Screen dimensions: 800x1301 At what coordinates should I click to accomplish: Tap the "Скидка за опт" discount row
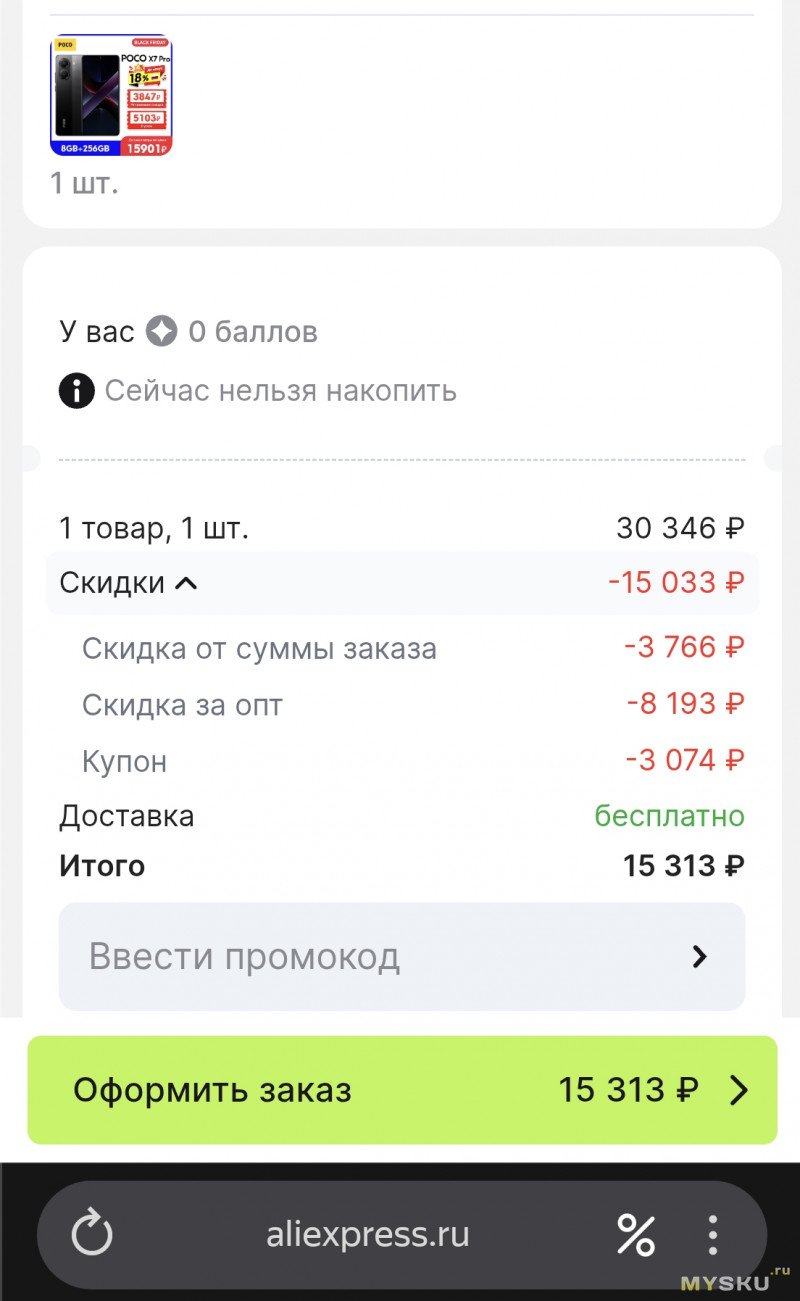(x=182, y=705)
